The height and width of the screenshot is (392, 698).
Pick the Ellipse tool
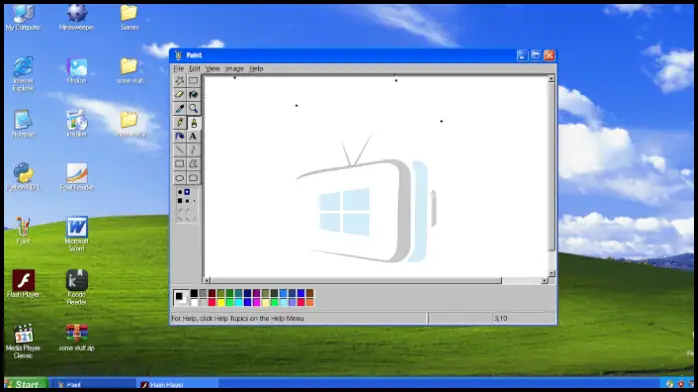179,178
